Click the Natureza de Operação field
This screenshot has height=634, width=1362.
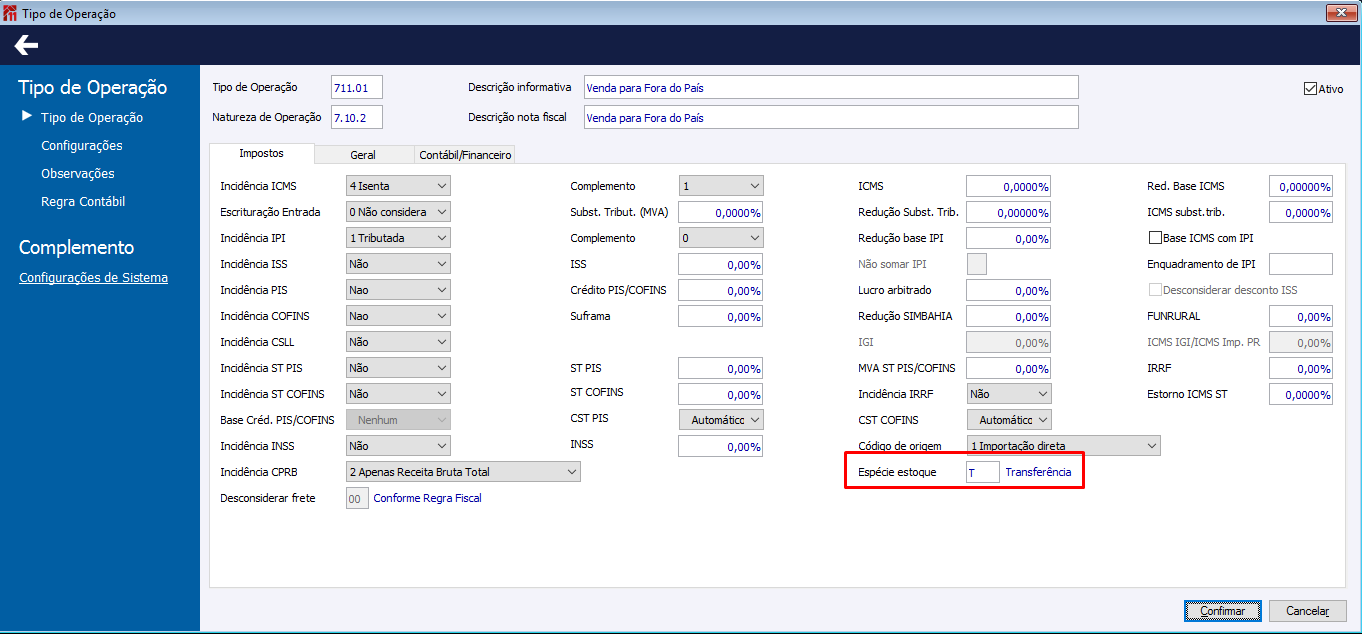357,118
